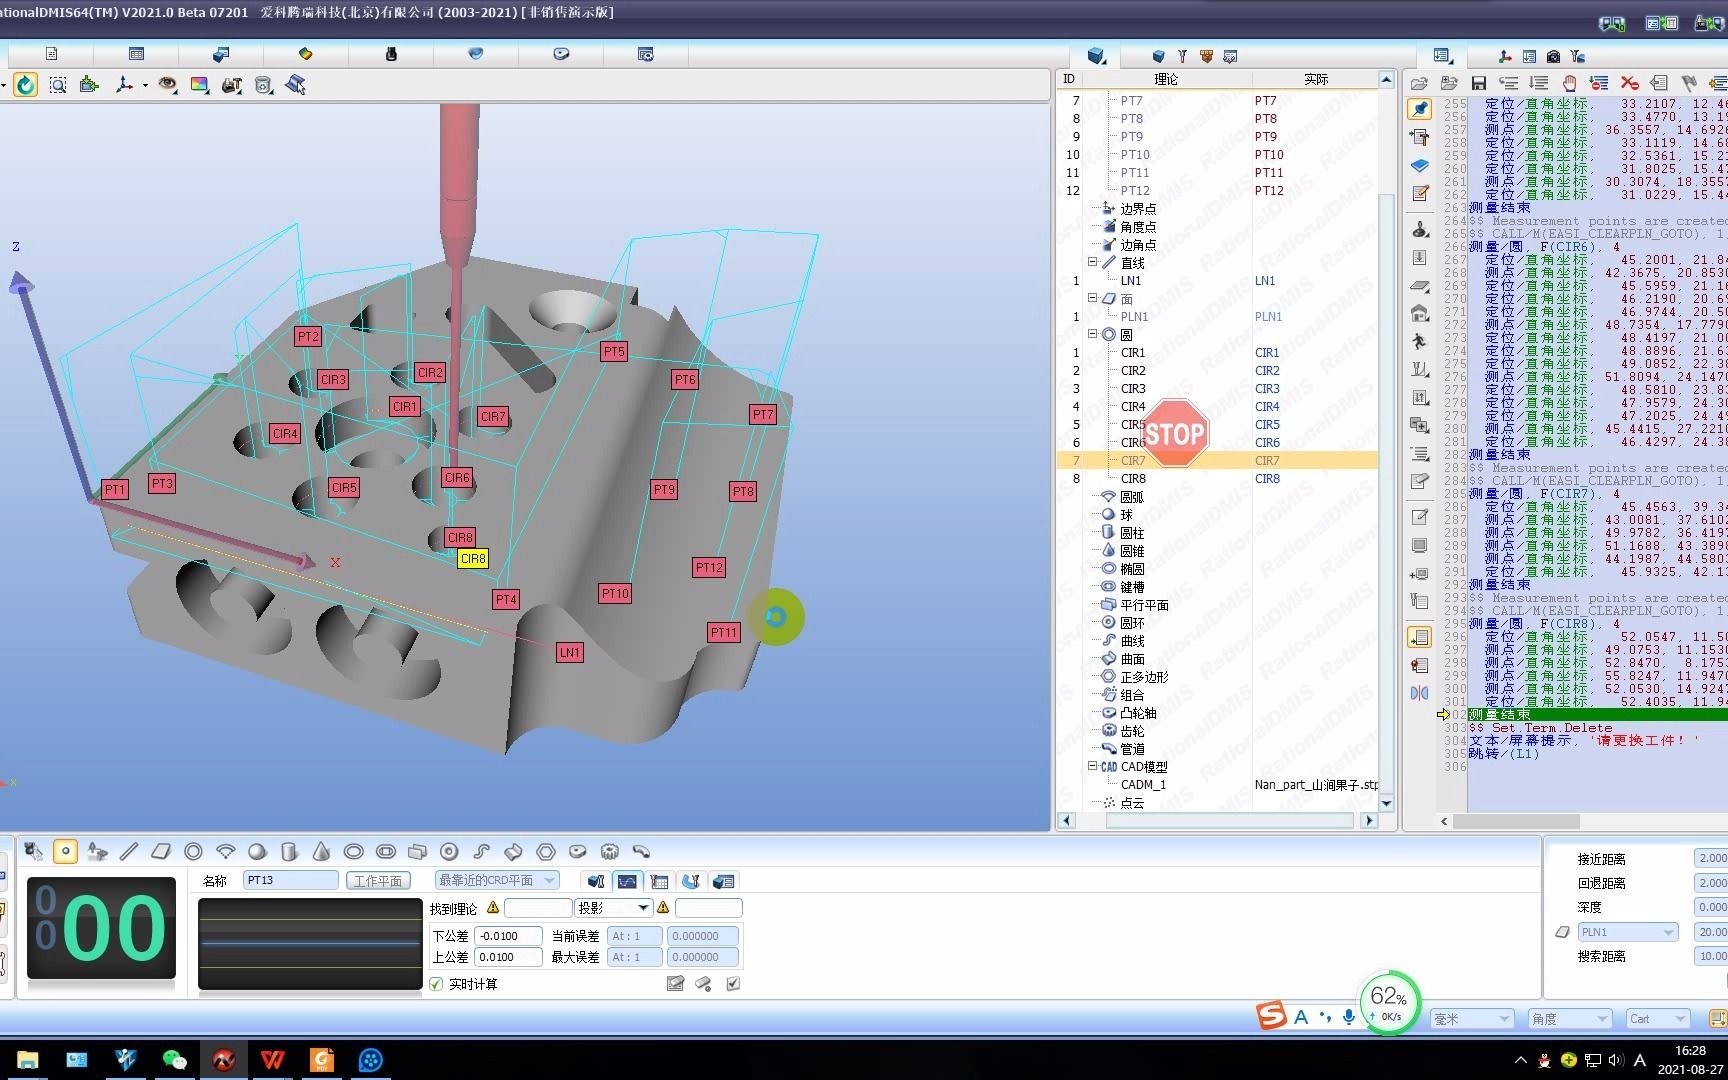The image size is (1728, 1080).
Task: Select the polygon hexagon feature tool
Action: click(545, 852)
